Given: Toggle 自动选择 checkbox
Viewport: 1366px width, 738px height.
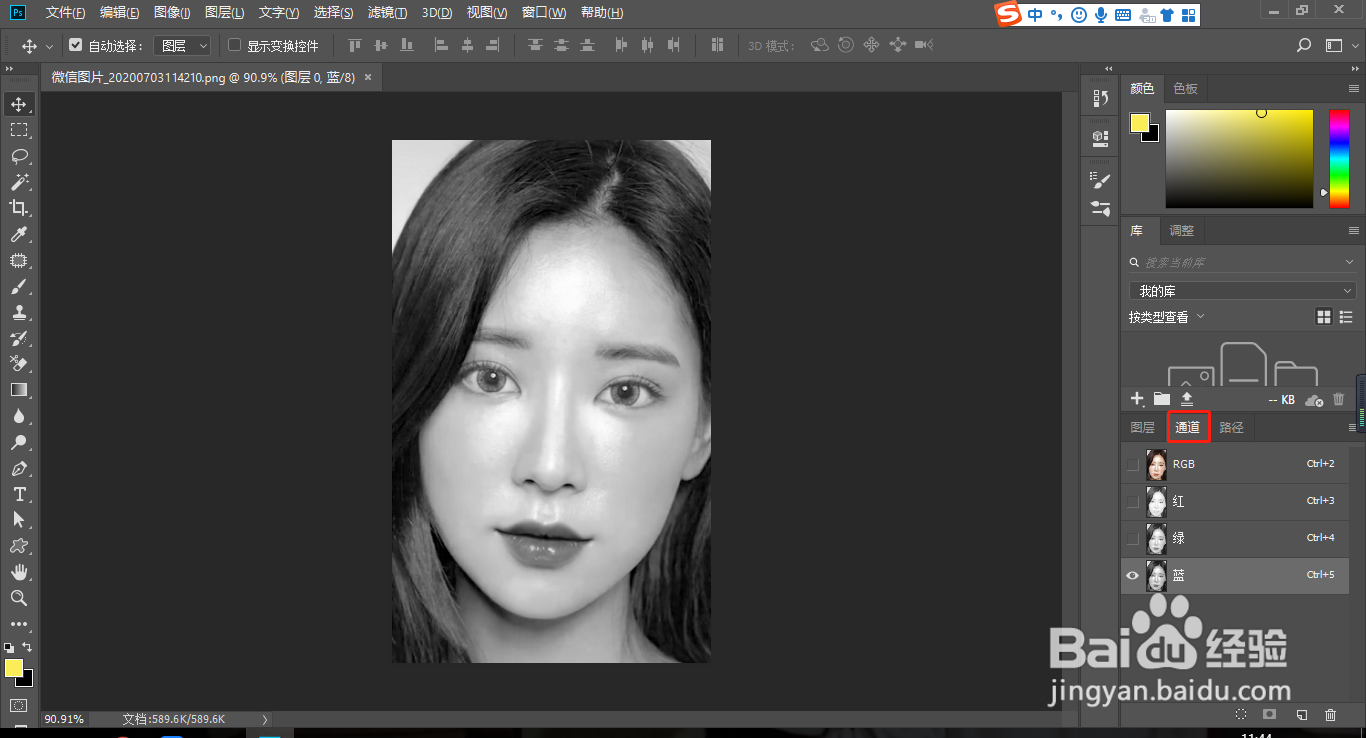Looking at the screenshot, I should click(x=76, y=45).
